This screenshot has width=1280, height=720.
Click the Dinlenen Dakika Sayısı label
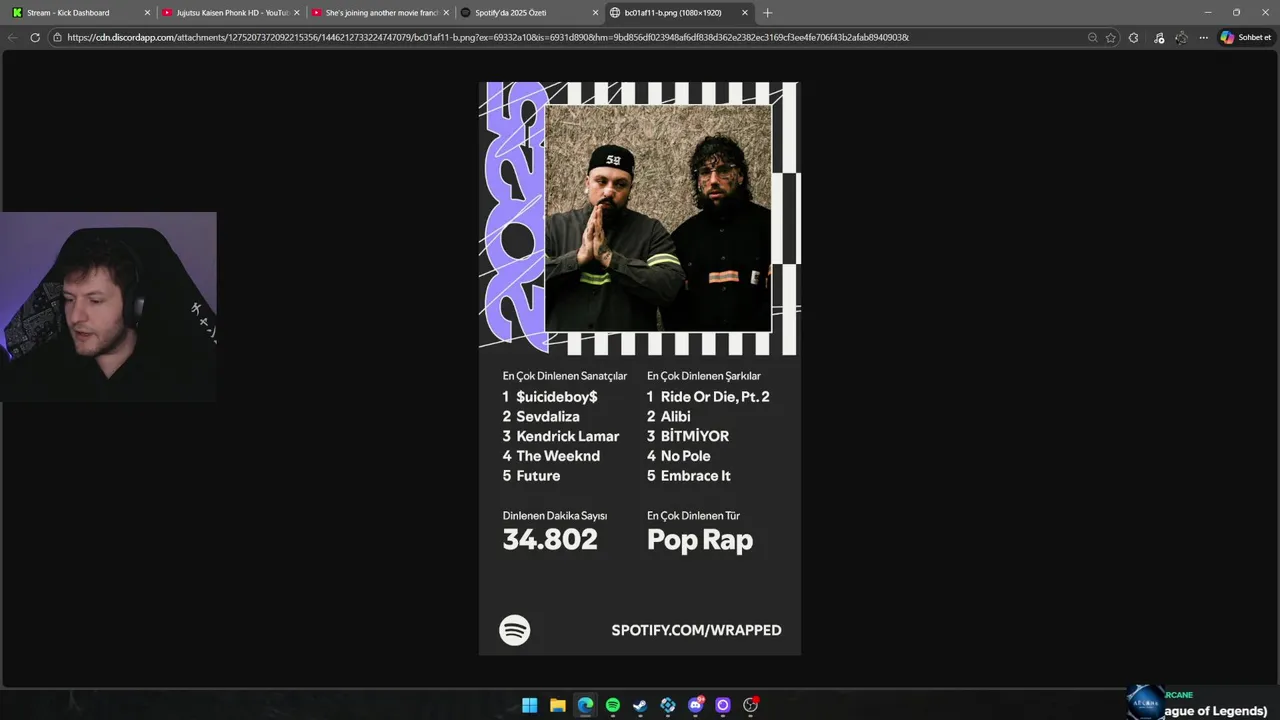pos(555,516)
